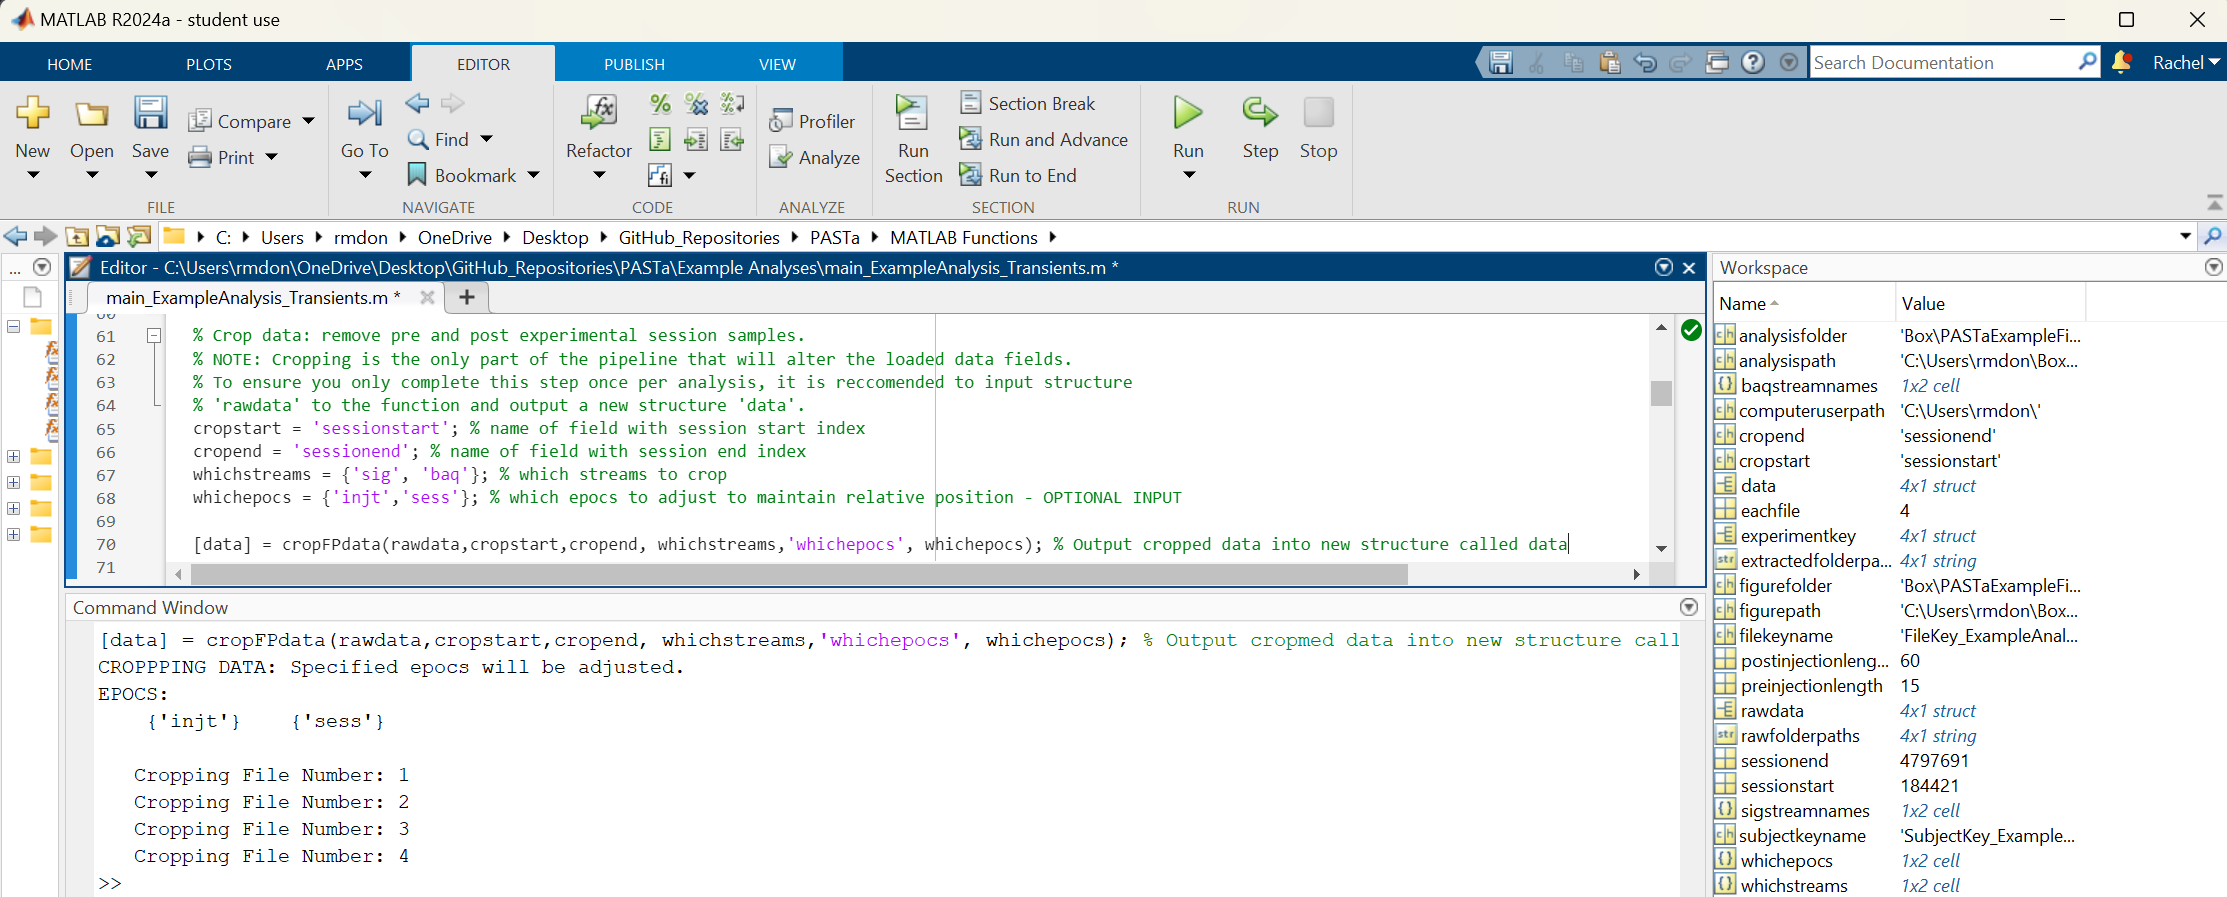The width and height of the screenshot is (2227, 897).
Task: Collapse the code fold at line 61
Action: pos(154,336)
